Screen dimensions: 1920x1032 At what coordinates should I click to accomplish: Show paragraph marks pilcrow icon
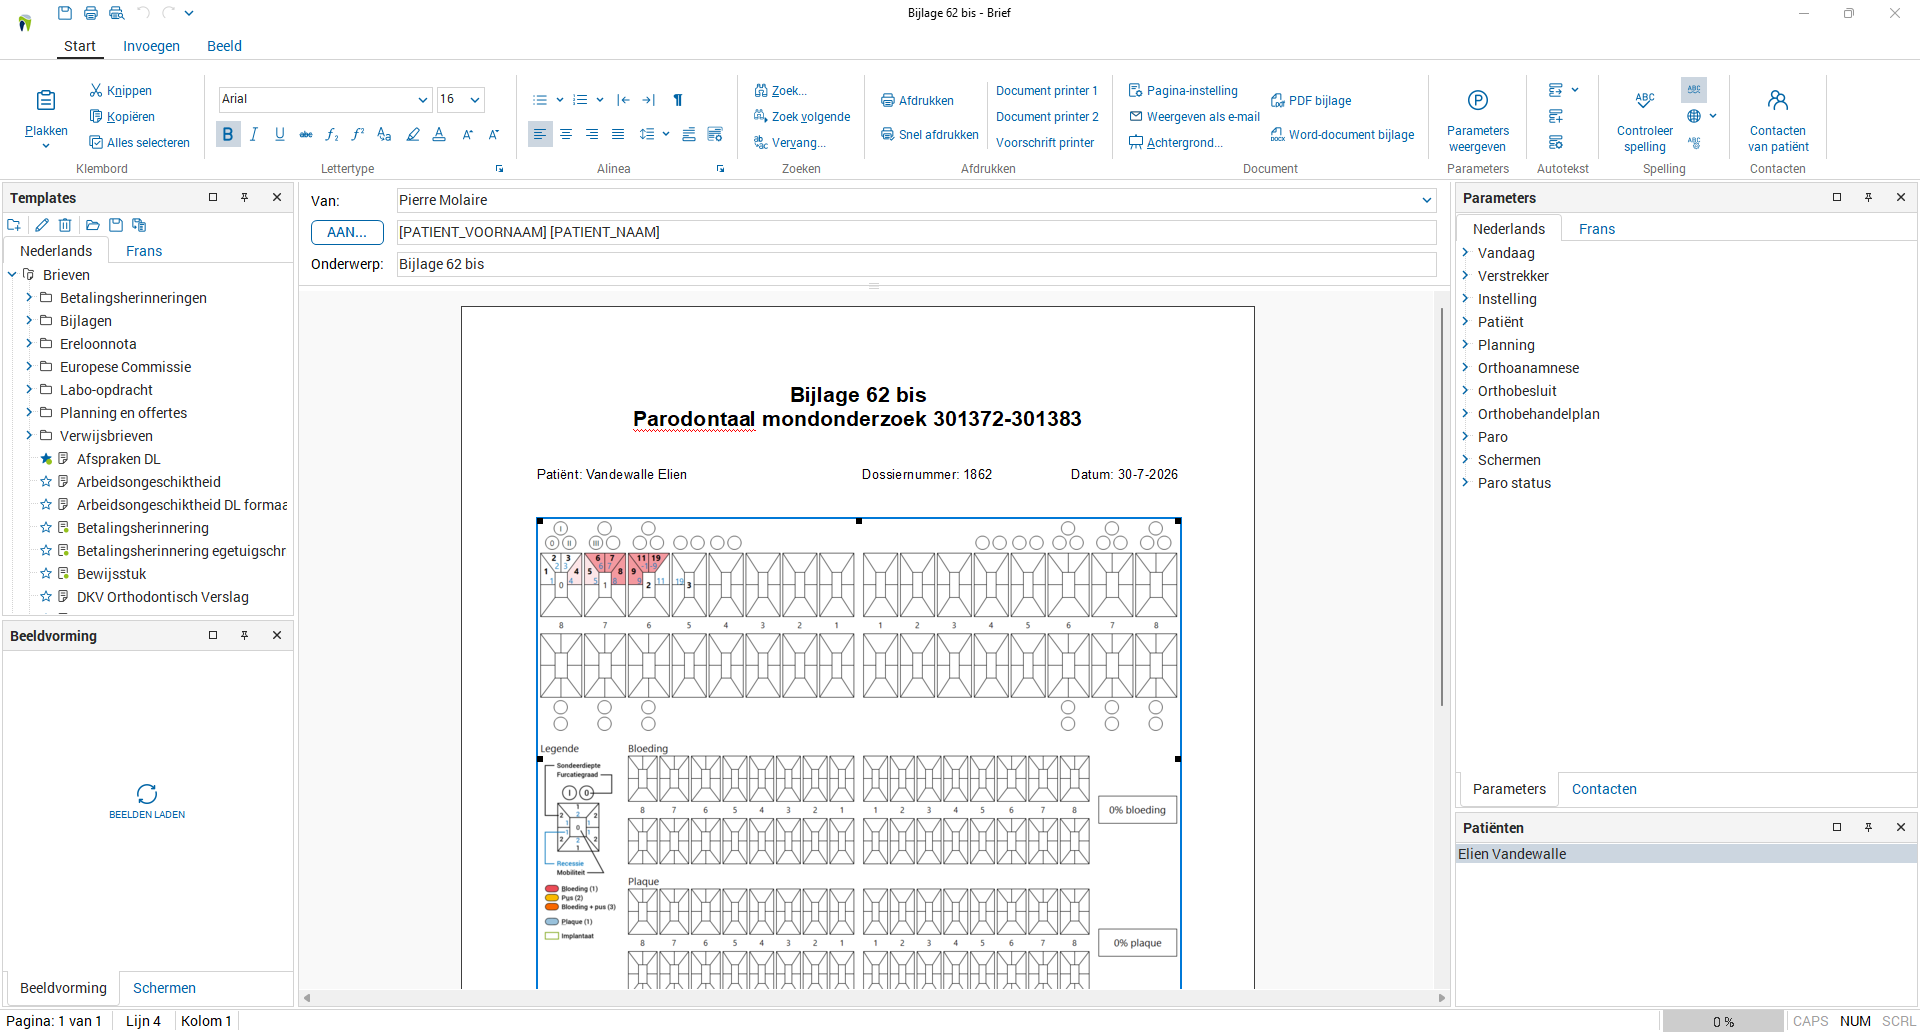[678, 100]
